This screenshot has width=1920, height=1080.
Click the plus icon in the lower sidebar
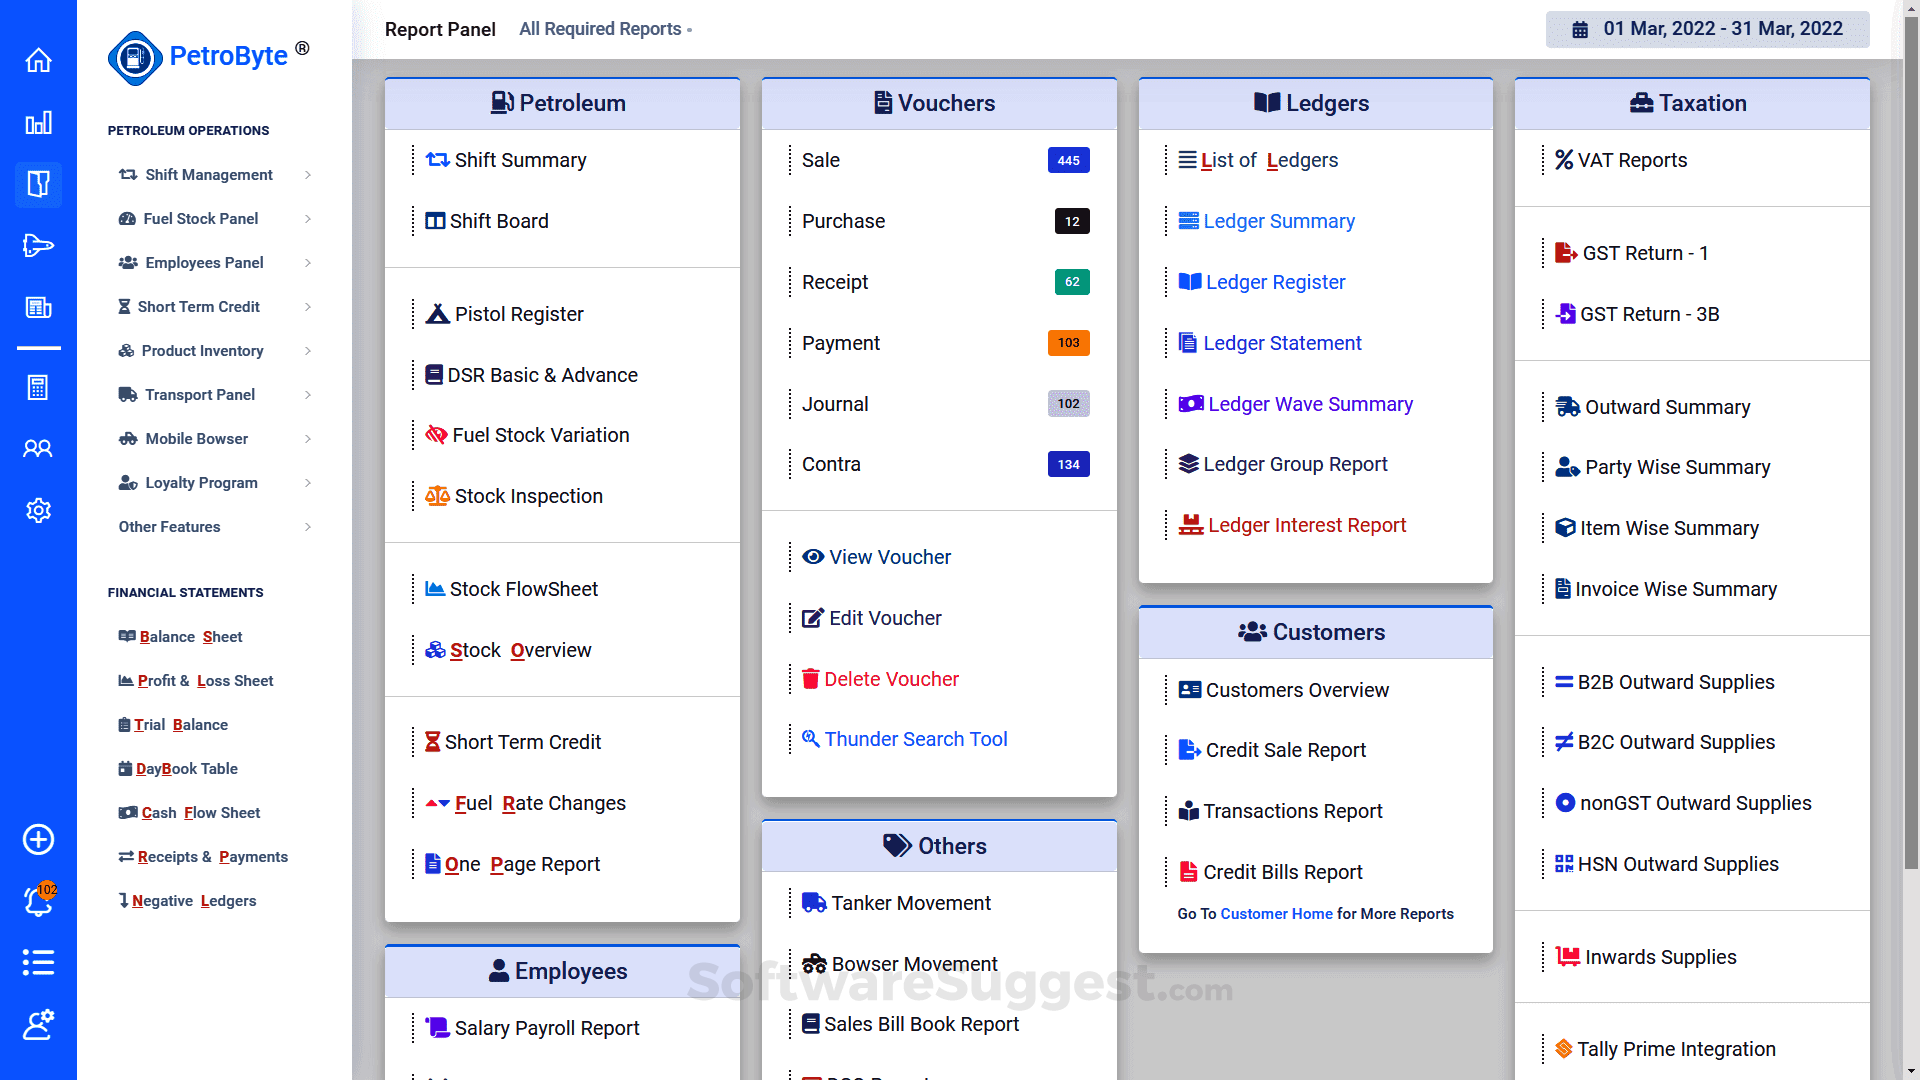click(x=38, y=840)
